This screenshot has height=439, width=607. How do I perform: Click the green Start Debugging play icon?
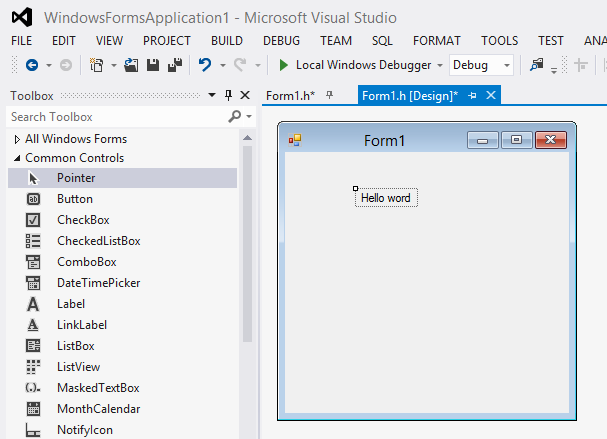point(283,65)
